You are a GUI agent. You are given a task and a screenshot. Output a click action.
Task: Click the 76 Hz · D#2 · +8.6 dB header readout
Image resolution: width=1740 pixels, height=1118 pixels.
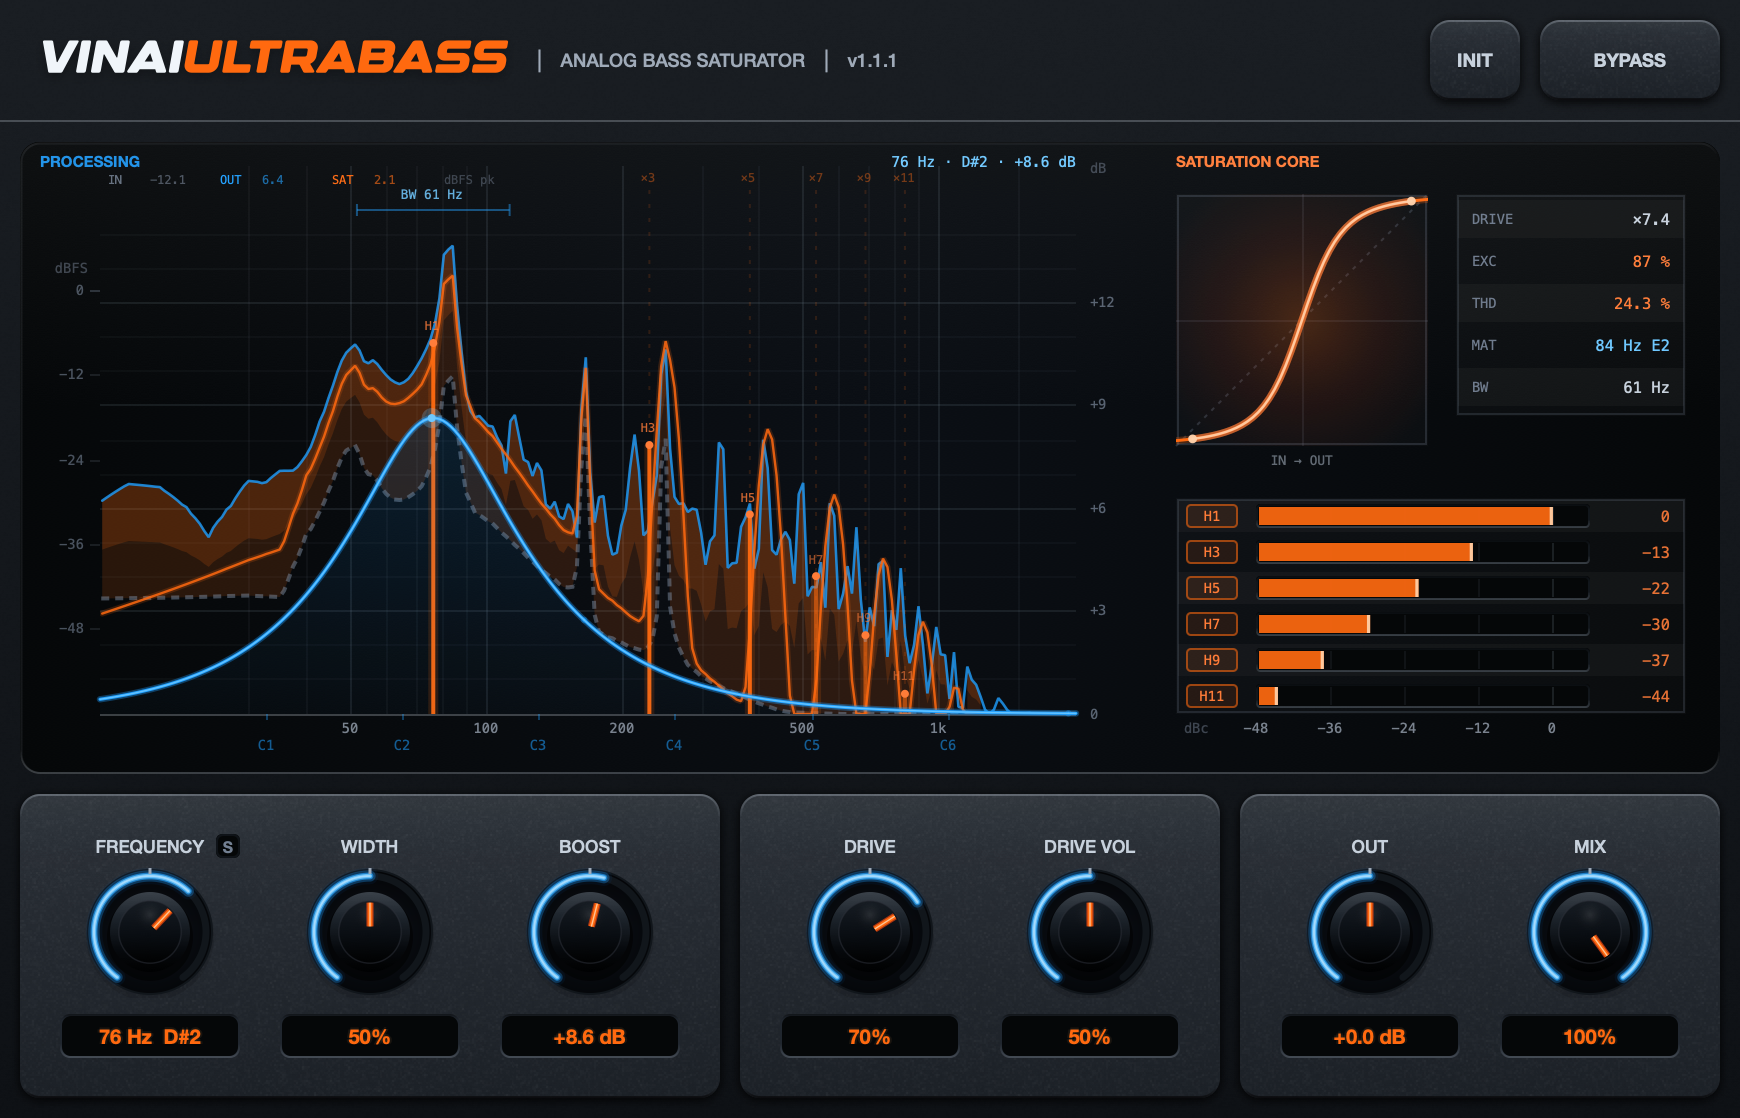tap(983, 162)
